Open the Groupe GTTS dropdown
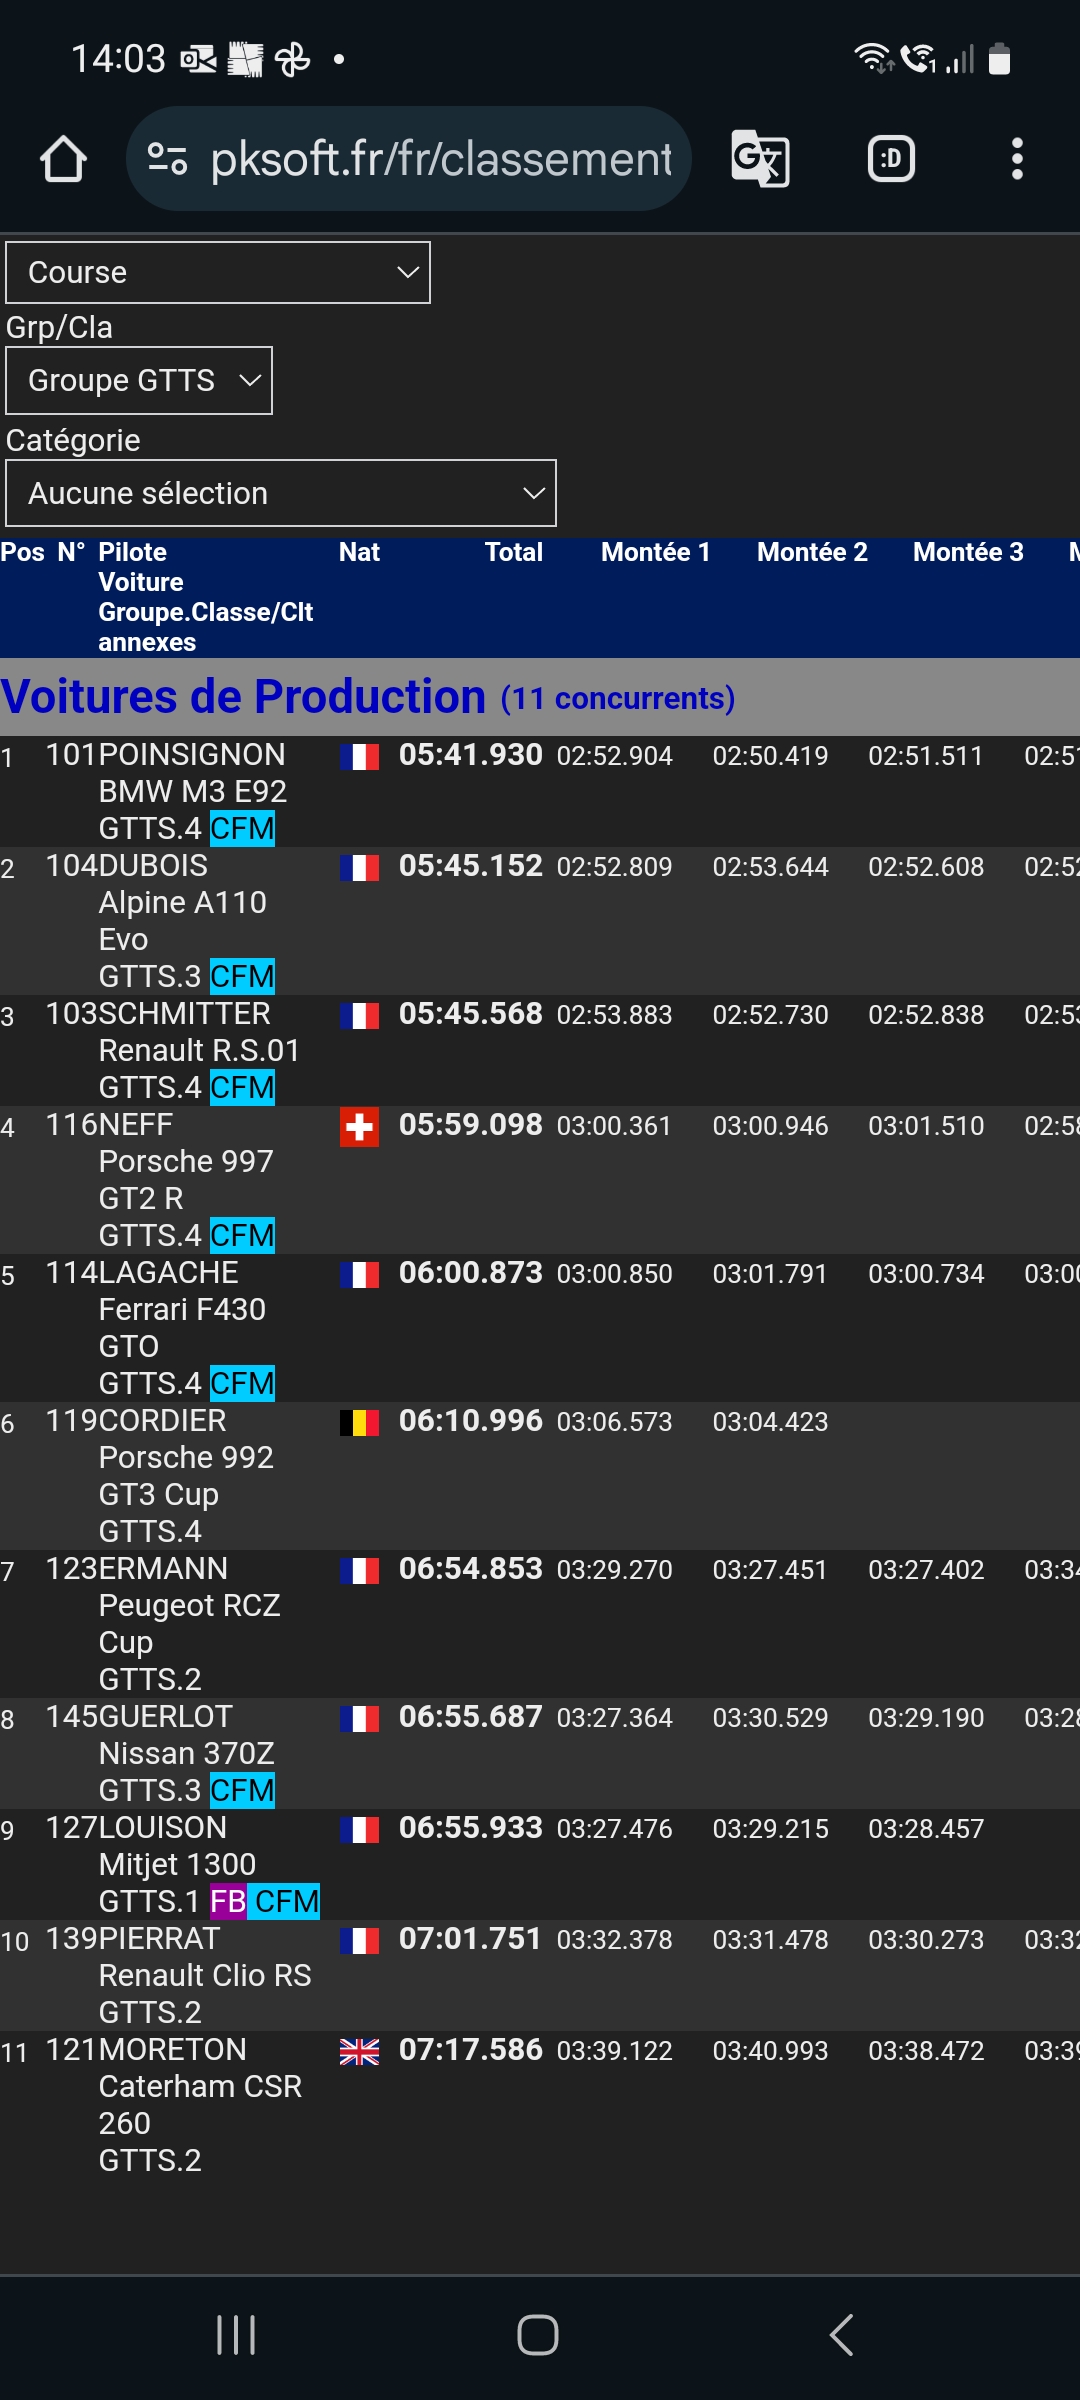 pos(139,380)
